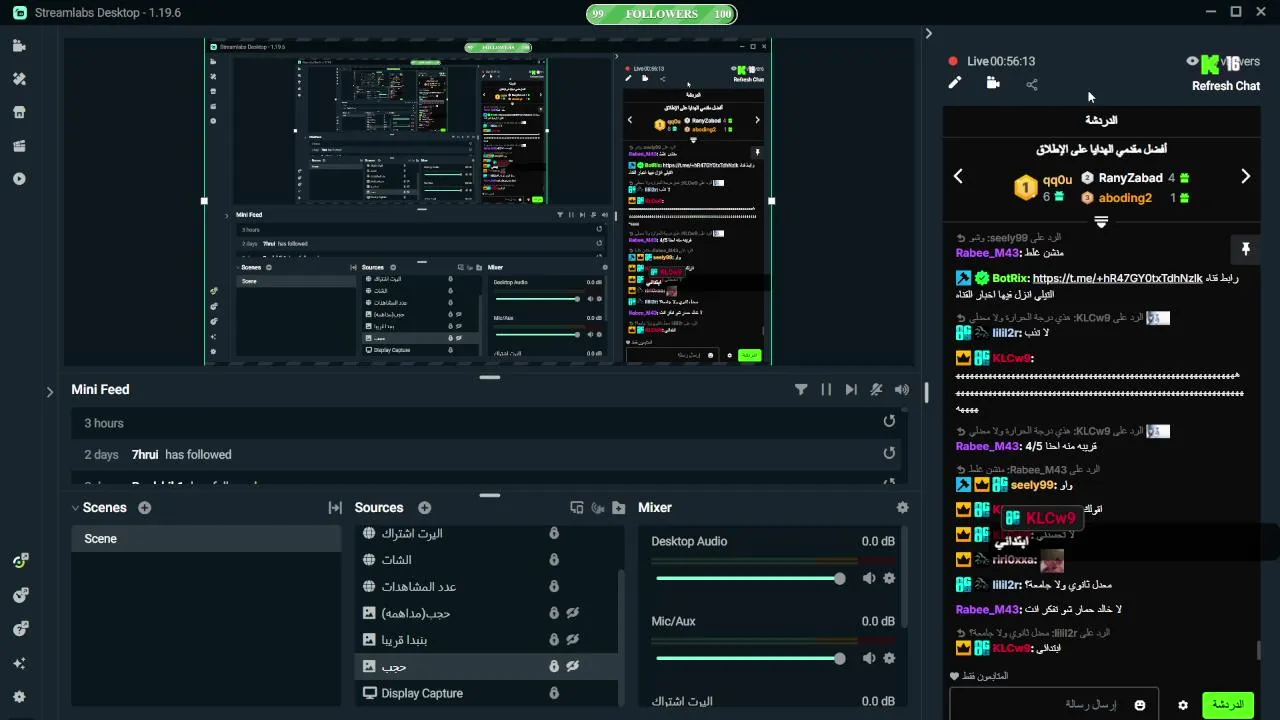The height and width of the screenshot is (720, 1280).
Task: Open emoji picker in chat input
Action: (x=1140, y=705)
